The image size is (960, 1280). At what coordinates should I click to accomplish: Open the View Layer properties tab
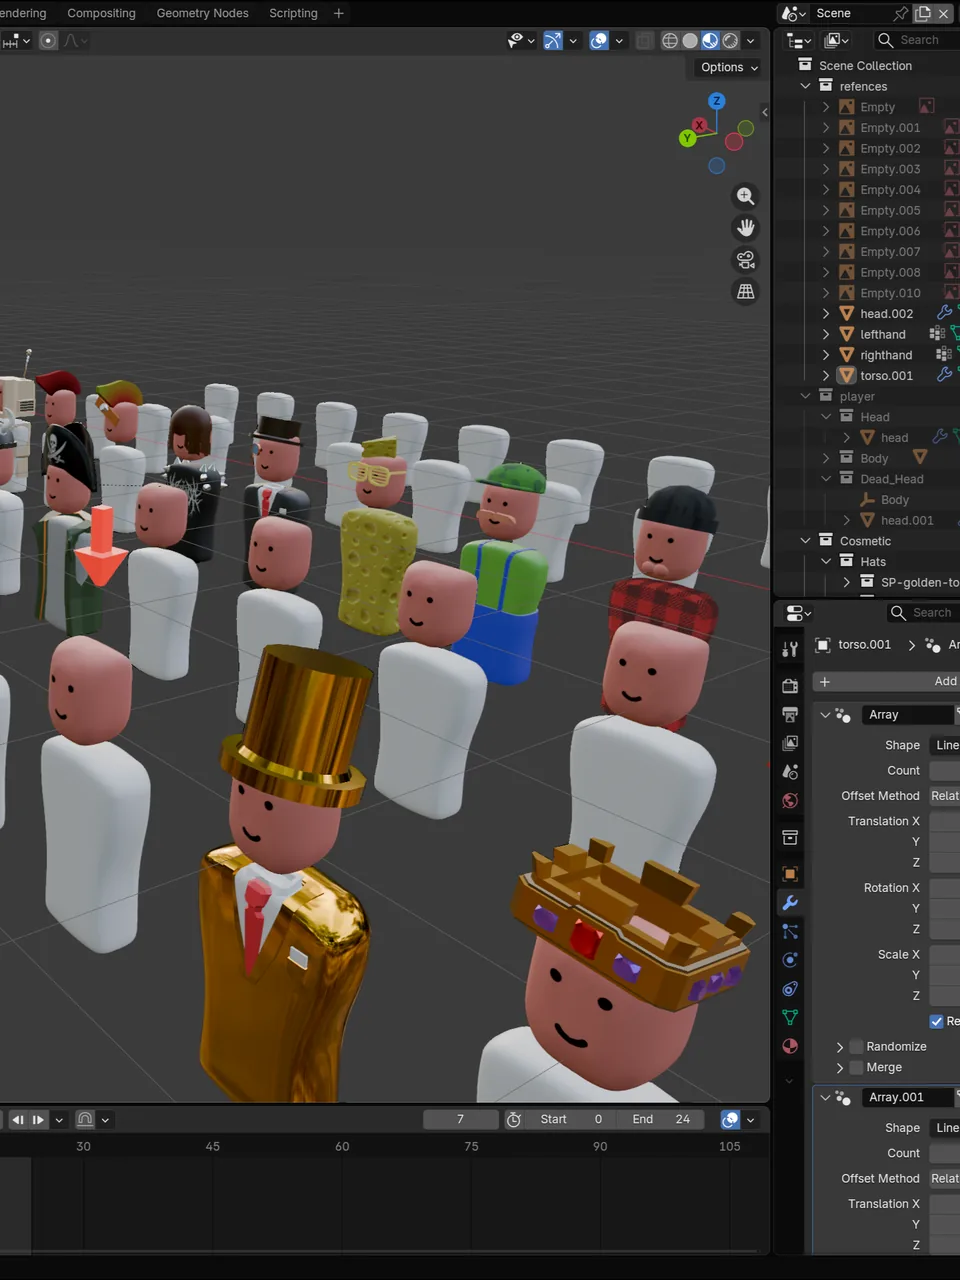pos(790,743)
